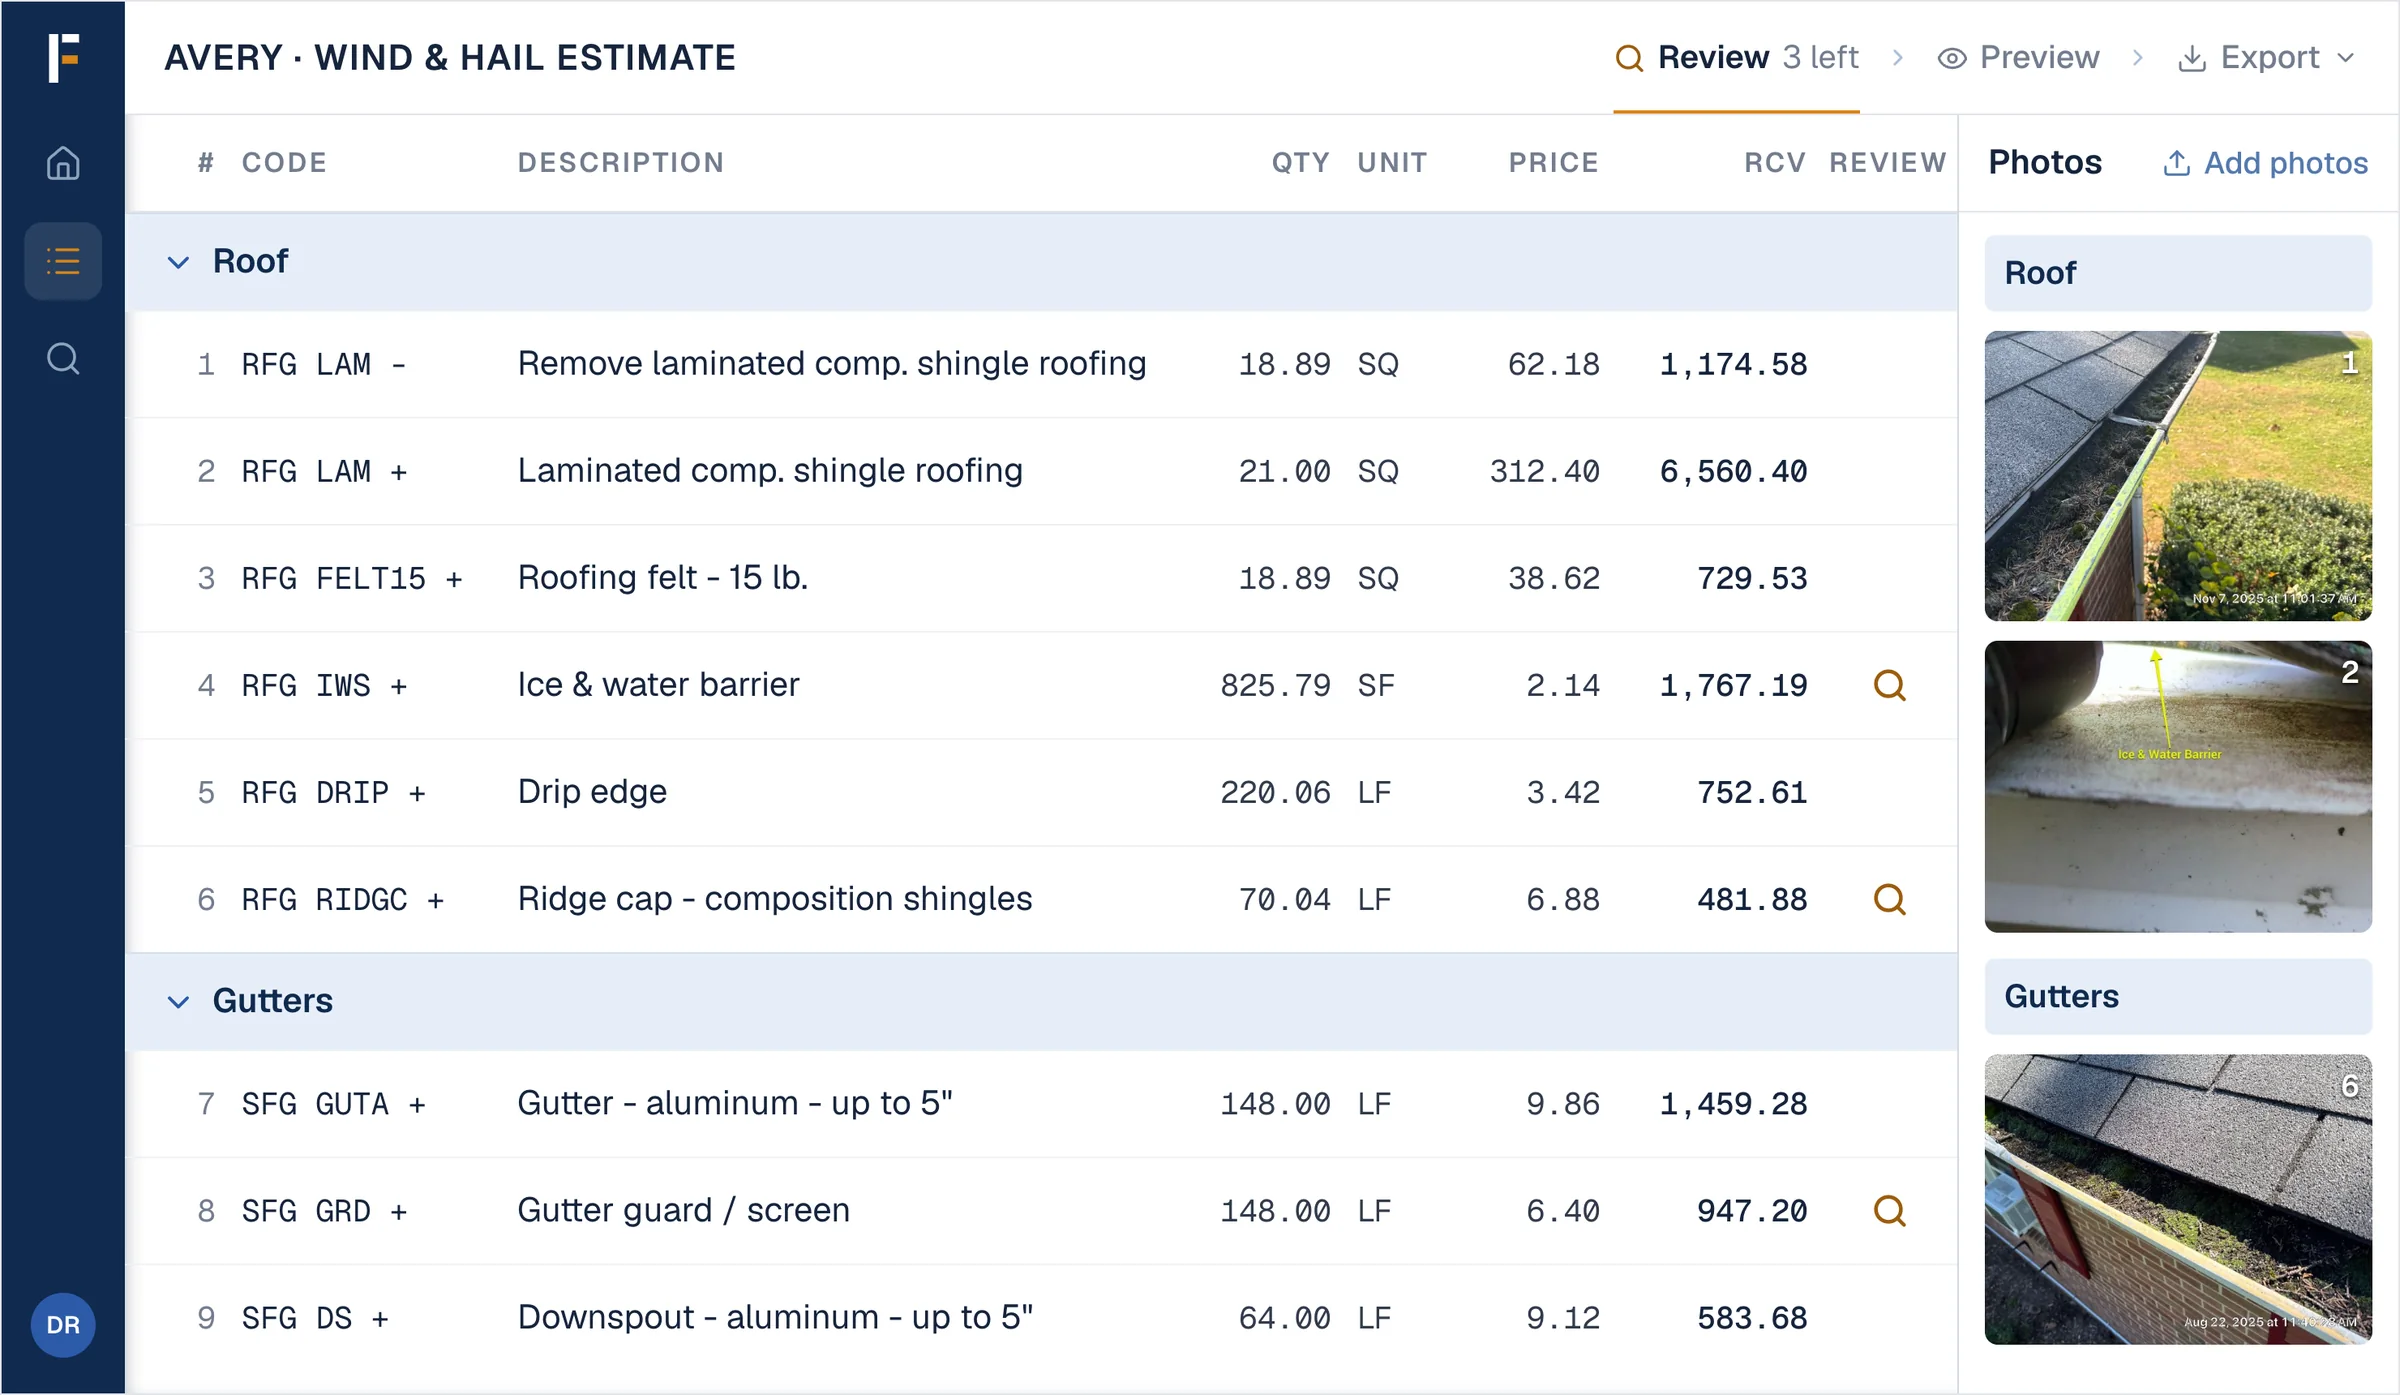Viewport: 2400px width, 1395px height.
Task: Click the upload icon beside Add photos
Action: coord(2177,163)
